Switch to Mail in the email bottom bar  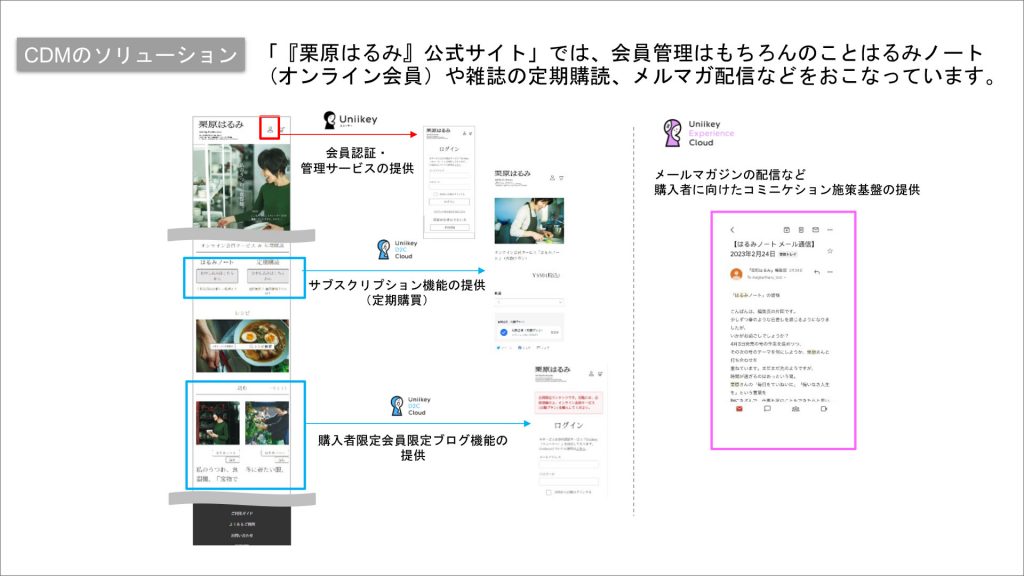(739, 409)
